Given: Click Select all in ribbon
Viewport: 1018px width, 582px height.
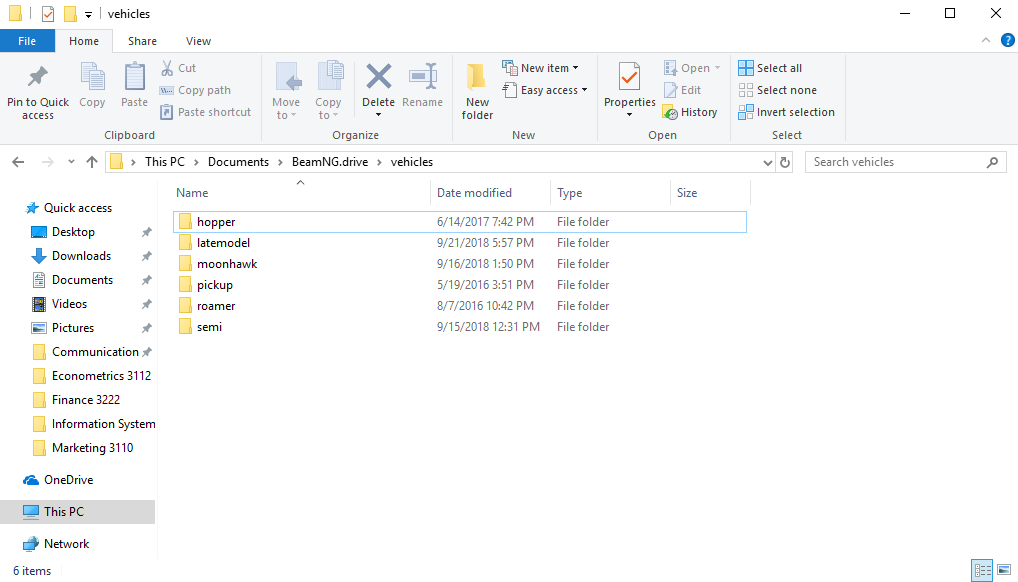Looking at the screenshot, I should 770,68.
